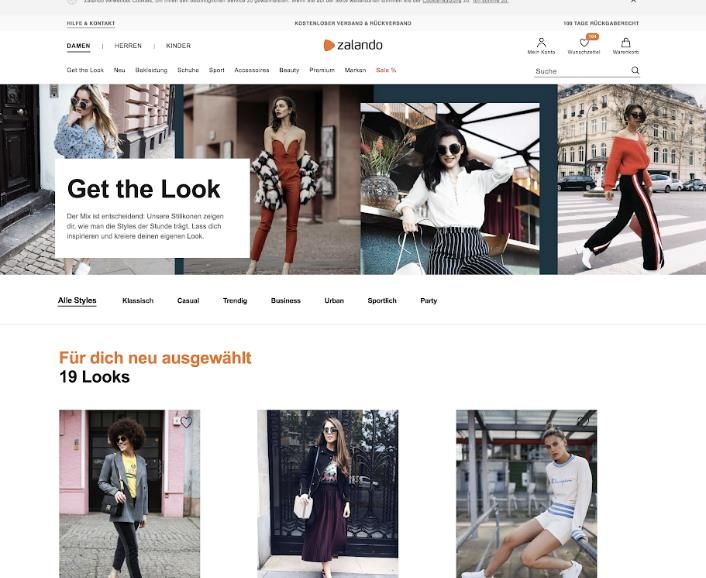Open the Premium menu

tap(322, 70)
